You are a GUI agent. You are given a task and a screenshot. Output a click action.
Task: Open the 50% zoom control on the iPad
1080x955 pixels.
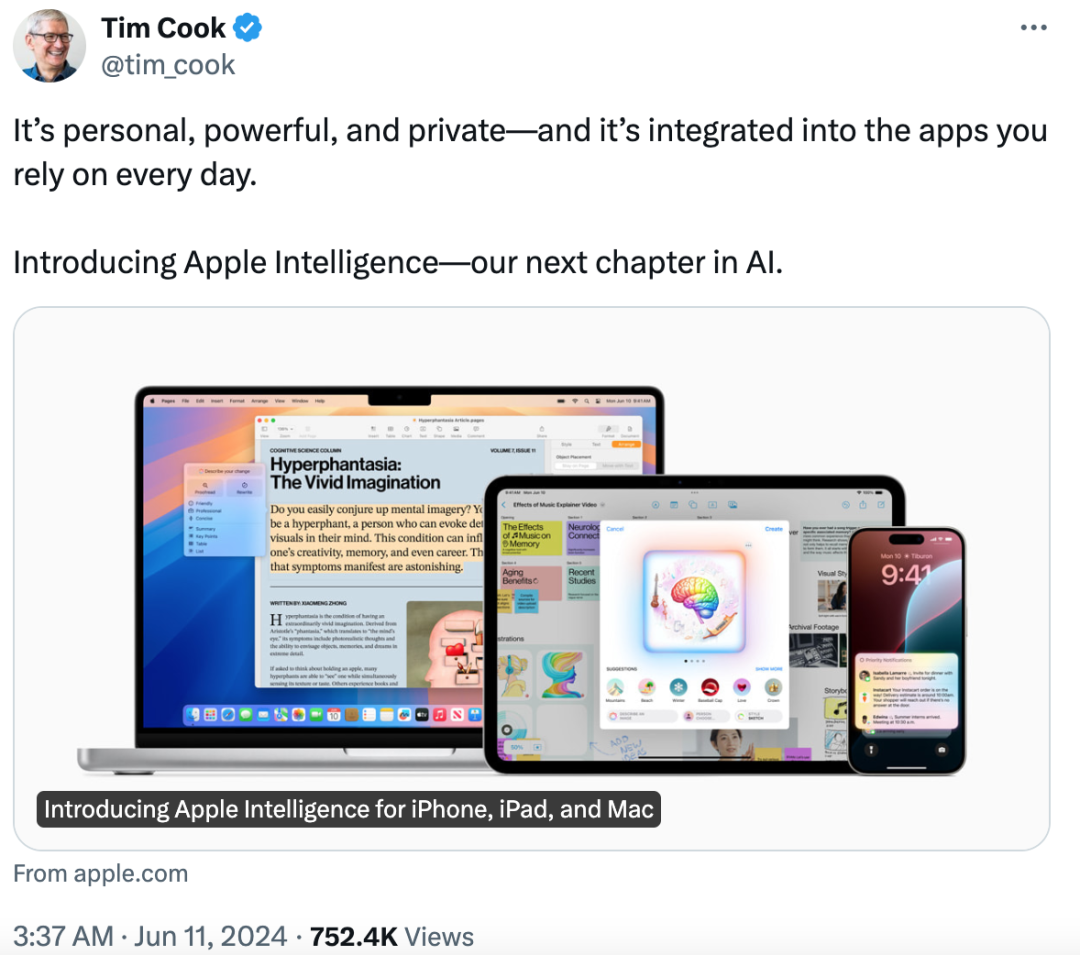coord(517,746)
